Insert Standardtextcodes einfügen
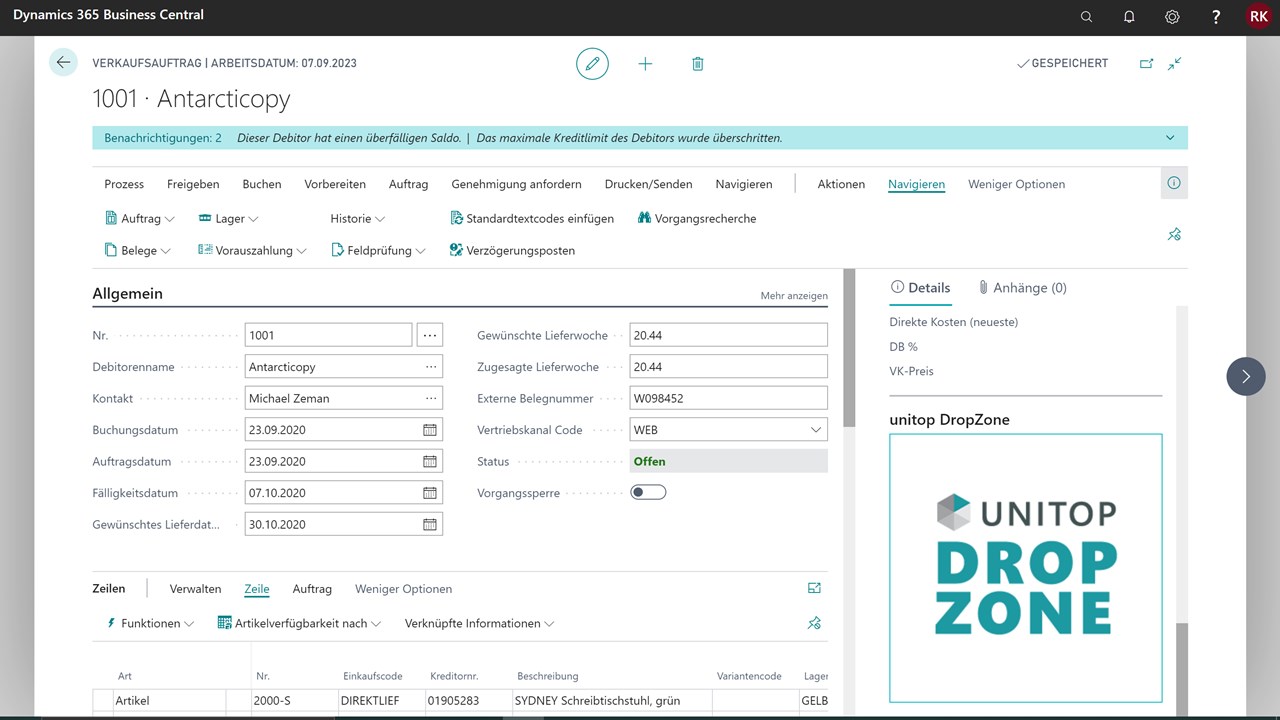This screenshot has height=720, width=1280. tap(532, 218)
